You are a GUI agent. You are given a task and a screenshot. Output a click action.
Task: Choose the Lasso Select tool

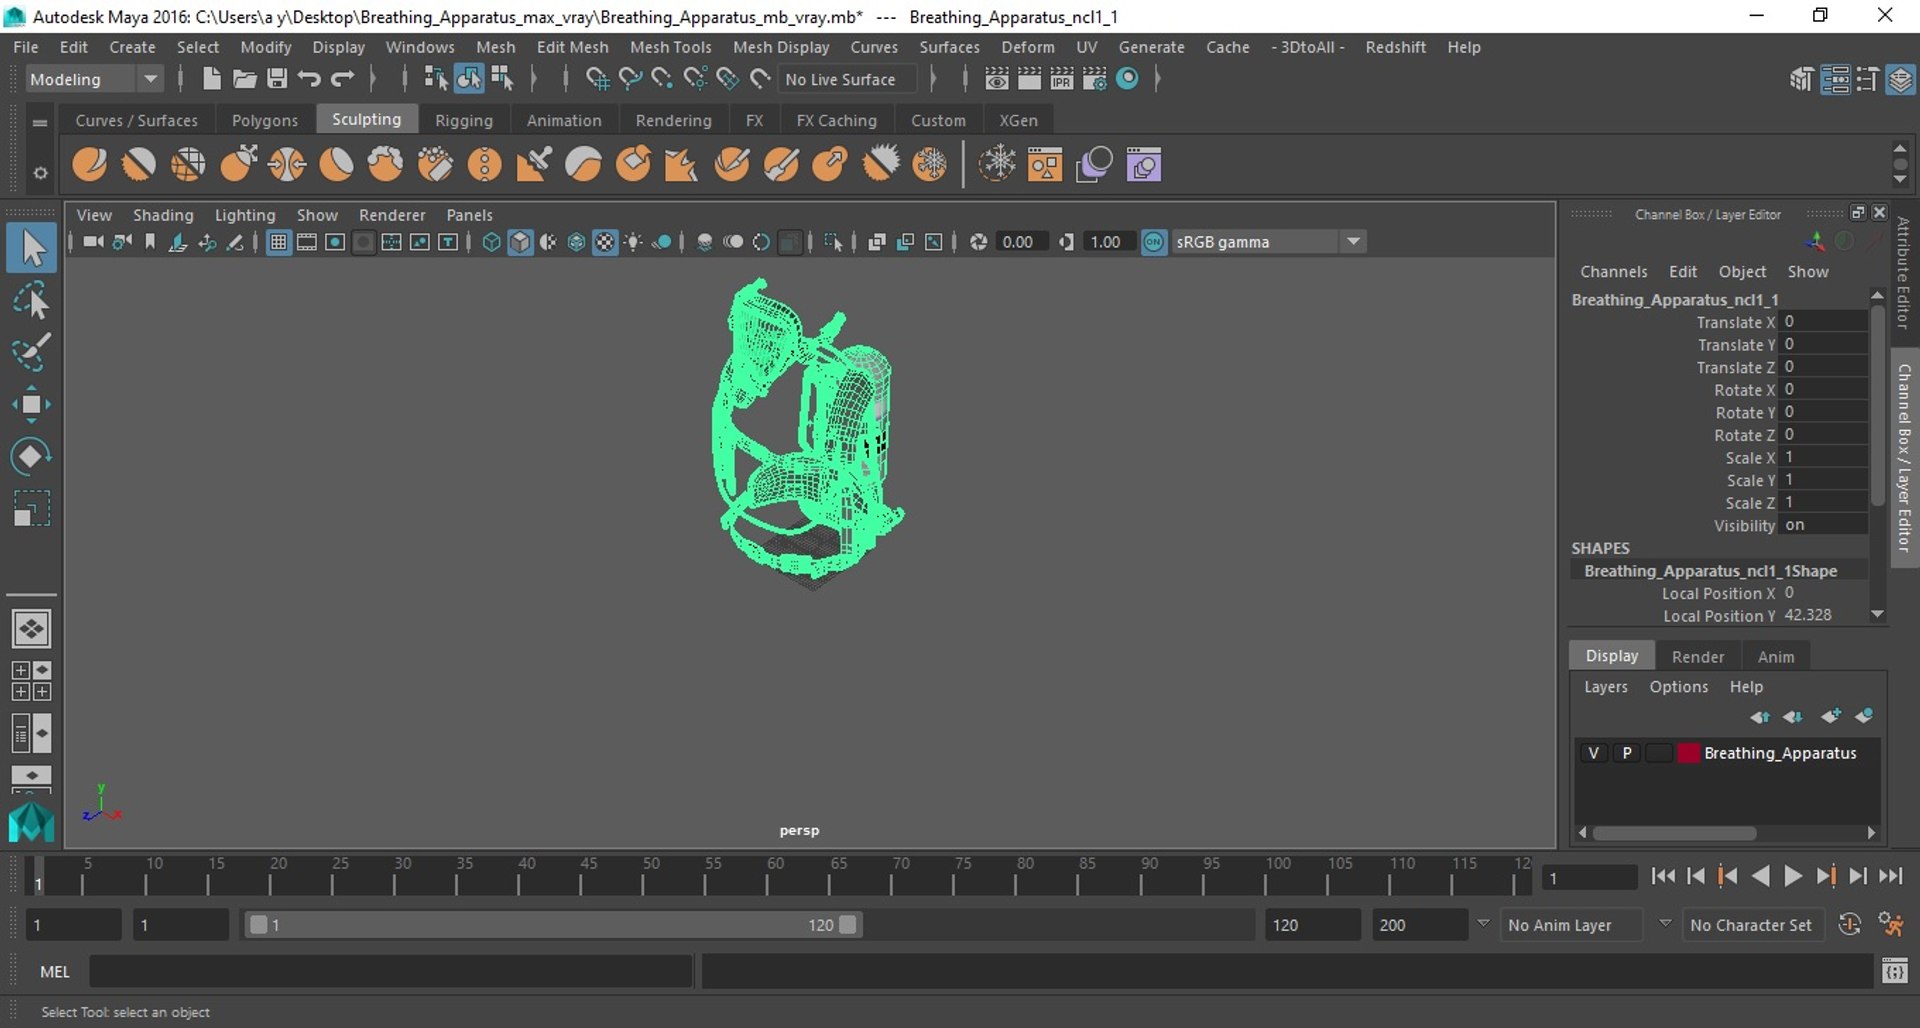[31, 301]
